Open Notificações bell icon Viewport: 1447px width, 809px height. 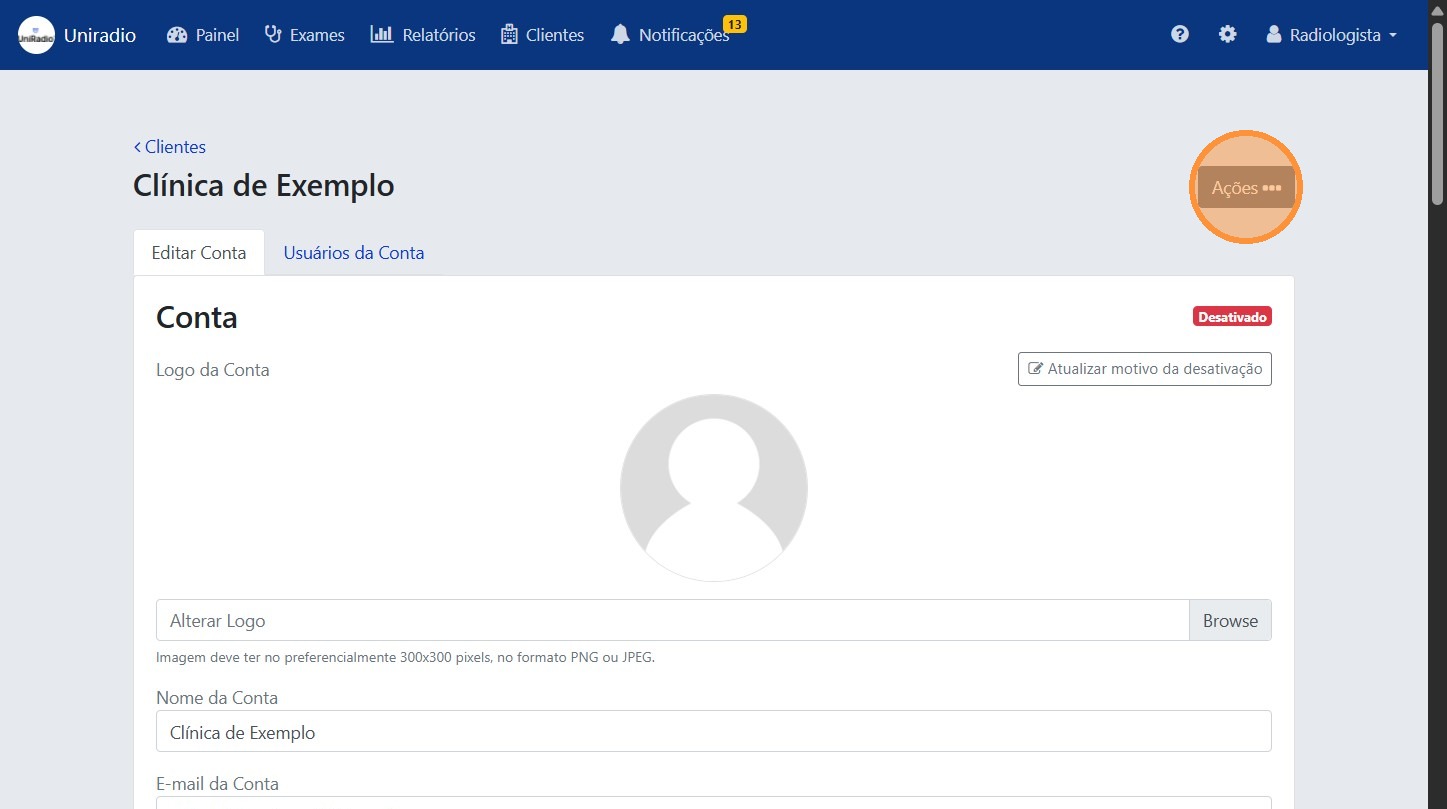click(621, 35)
